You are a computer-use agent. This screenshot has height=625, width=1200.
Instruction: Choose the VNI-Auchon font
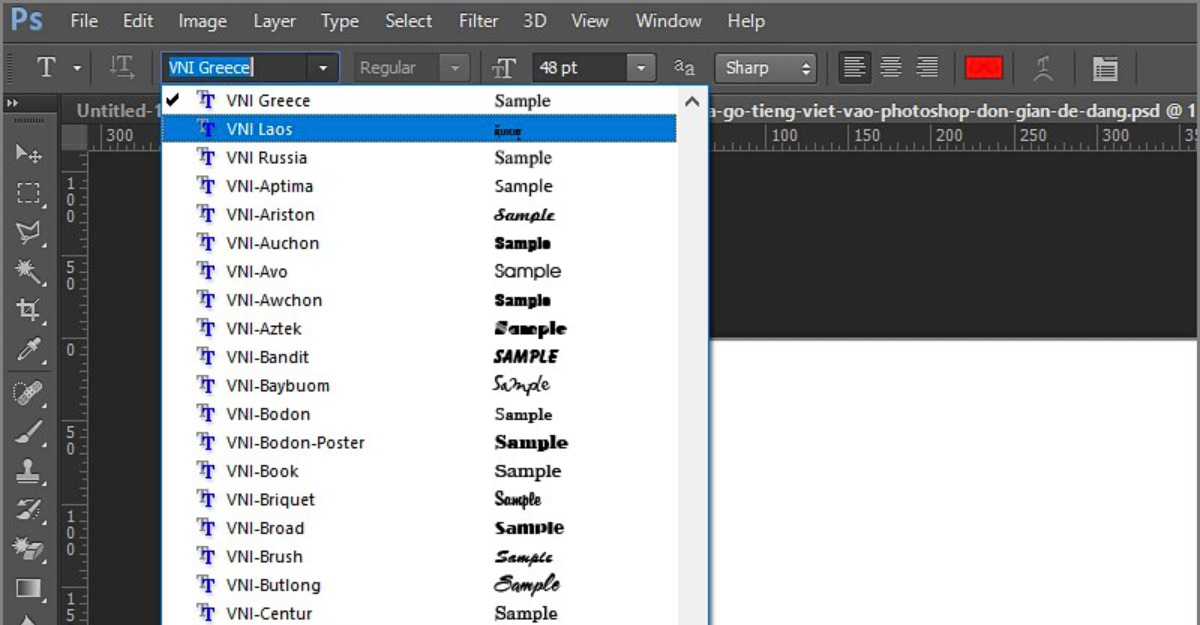coord(420,243)
